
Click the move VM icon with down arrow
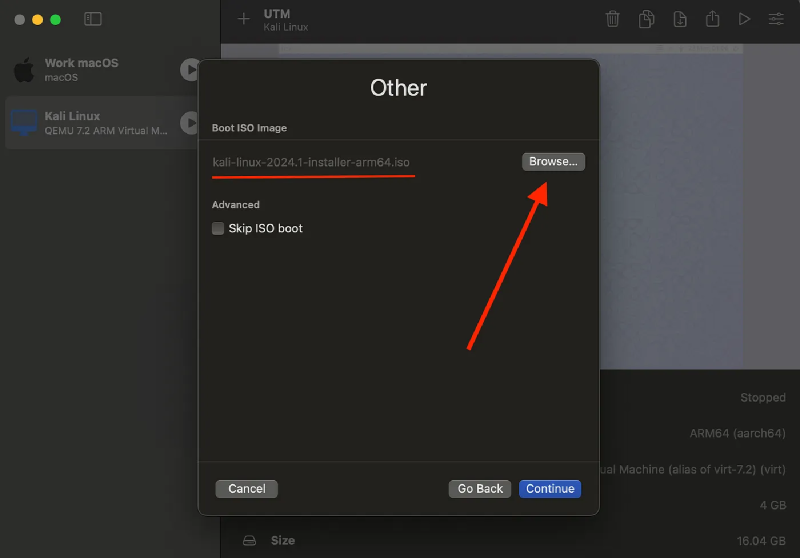pyautogui.click(x=679, y=19)
